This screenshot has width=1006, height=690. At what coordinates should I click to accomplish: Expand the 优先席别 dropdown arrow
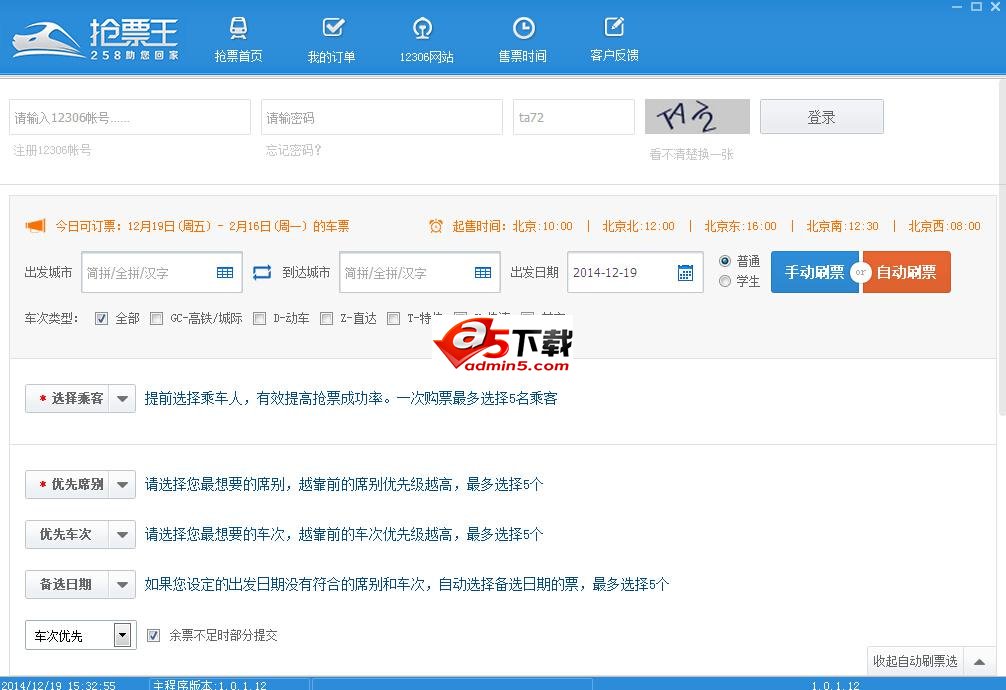pos(123,485)
